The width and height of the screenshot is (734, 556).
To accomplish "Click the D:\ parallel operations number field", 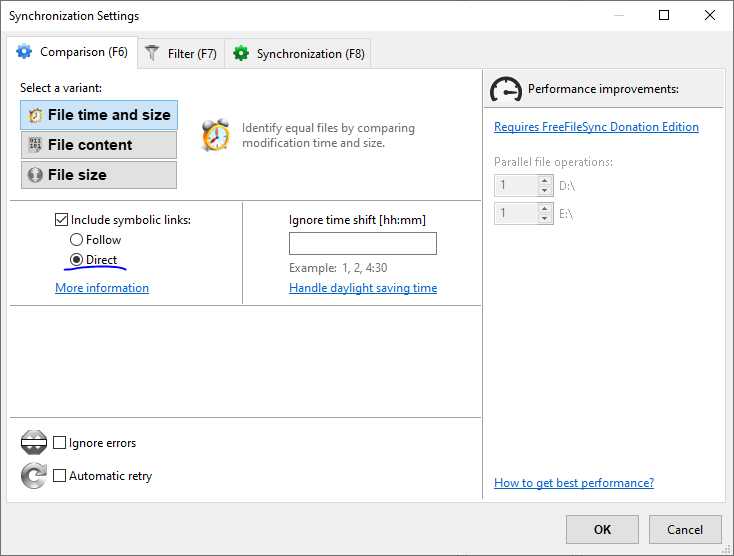I will [516, 185].
